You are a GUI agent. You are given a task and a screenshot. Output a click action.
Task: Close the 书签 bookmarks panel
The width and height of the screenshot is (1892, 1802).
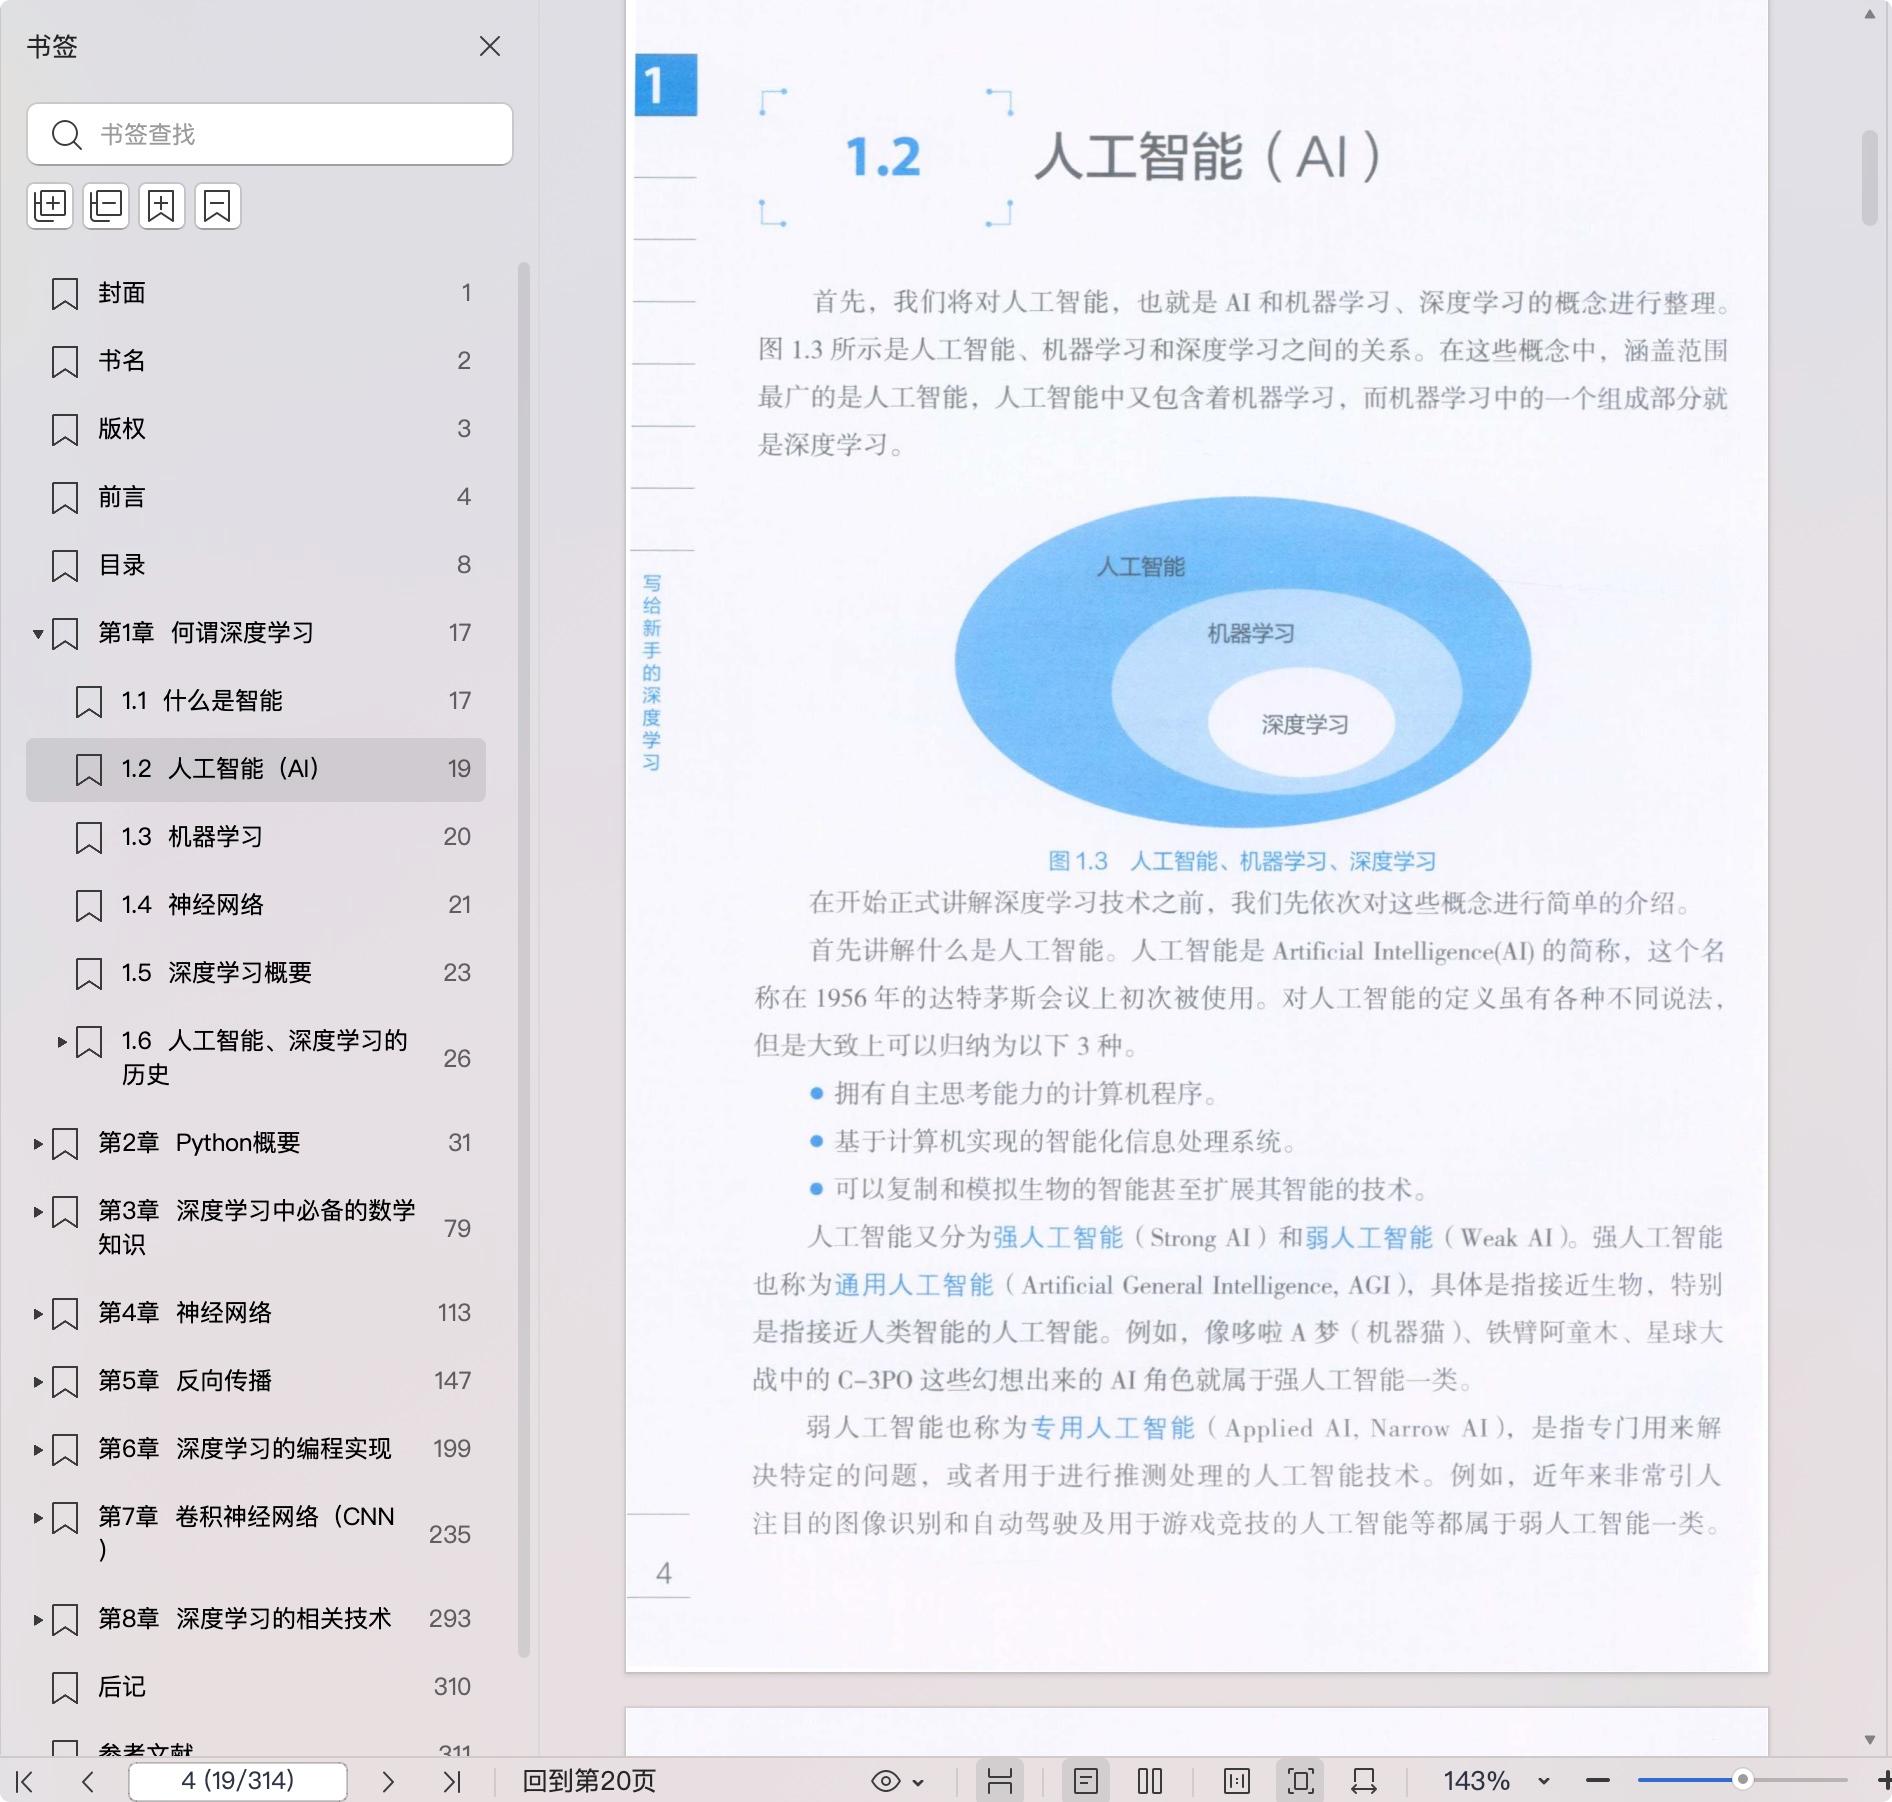click(489, 47)
